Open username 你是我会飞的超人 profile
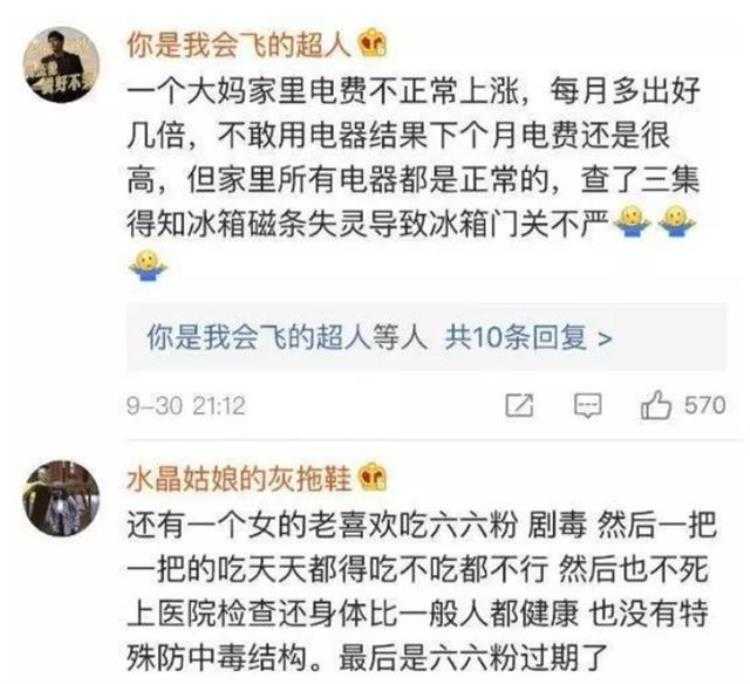Image resolution: width=750 pixels, height=684 pixels. pyautogui.click(x=240, y=45)
